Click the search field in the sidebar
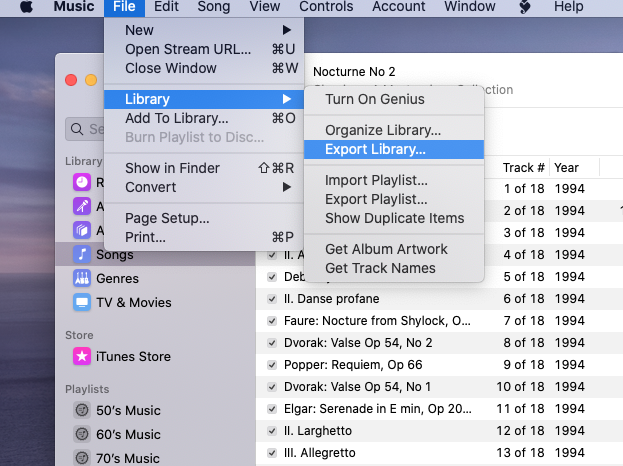The width and height of the screenshot is (623, 466). [85, 129]
